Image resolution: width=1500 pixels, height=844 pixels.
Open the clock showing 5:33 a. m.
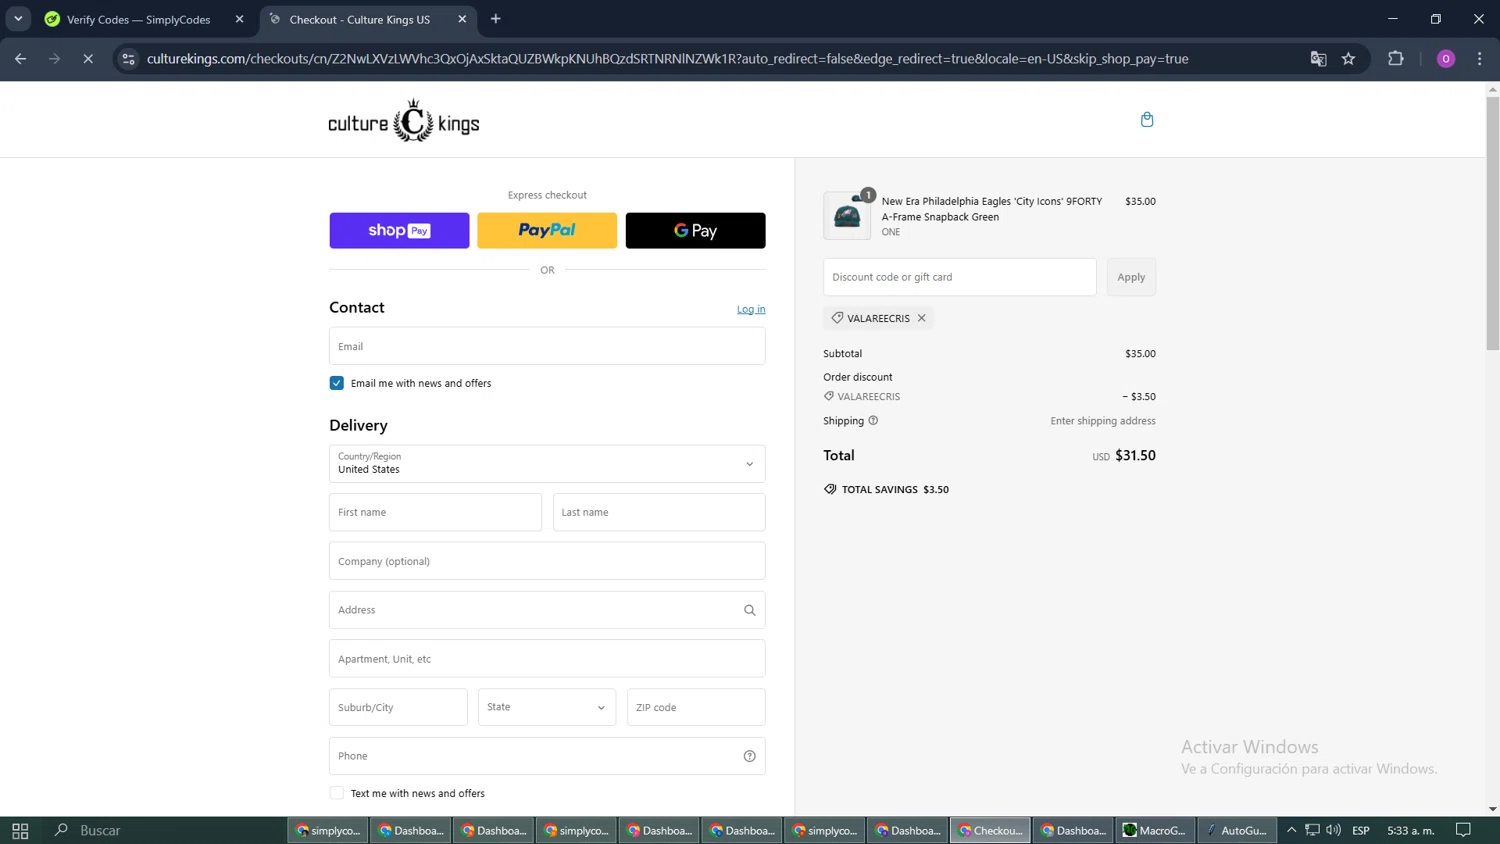pyautogui.click(x=1411, y=830)
